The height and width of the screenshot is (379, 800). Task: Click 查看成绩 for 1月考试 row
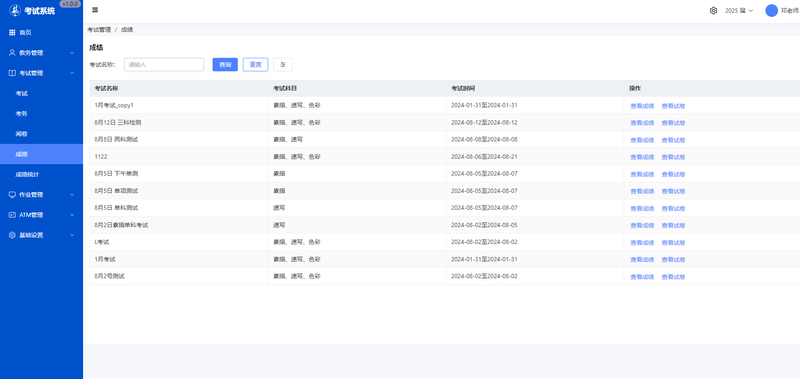click(x=642, y=260)
